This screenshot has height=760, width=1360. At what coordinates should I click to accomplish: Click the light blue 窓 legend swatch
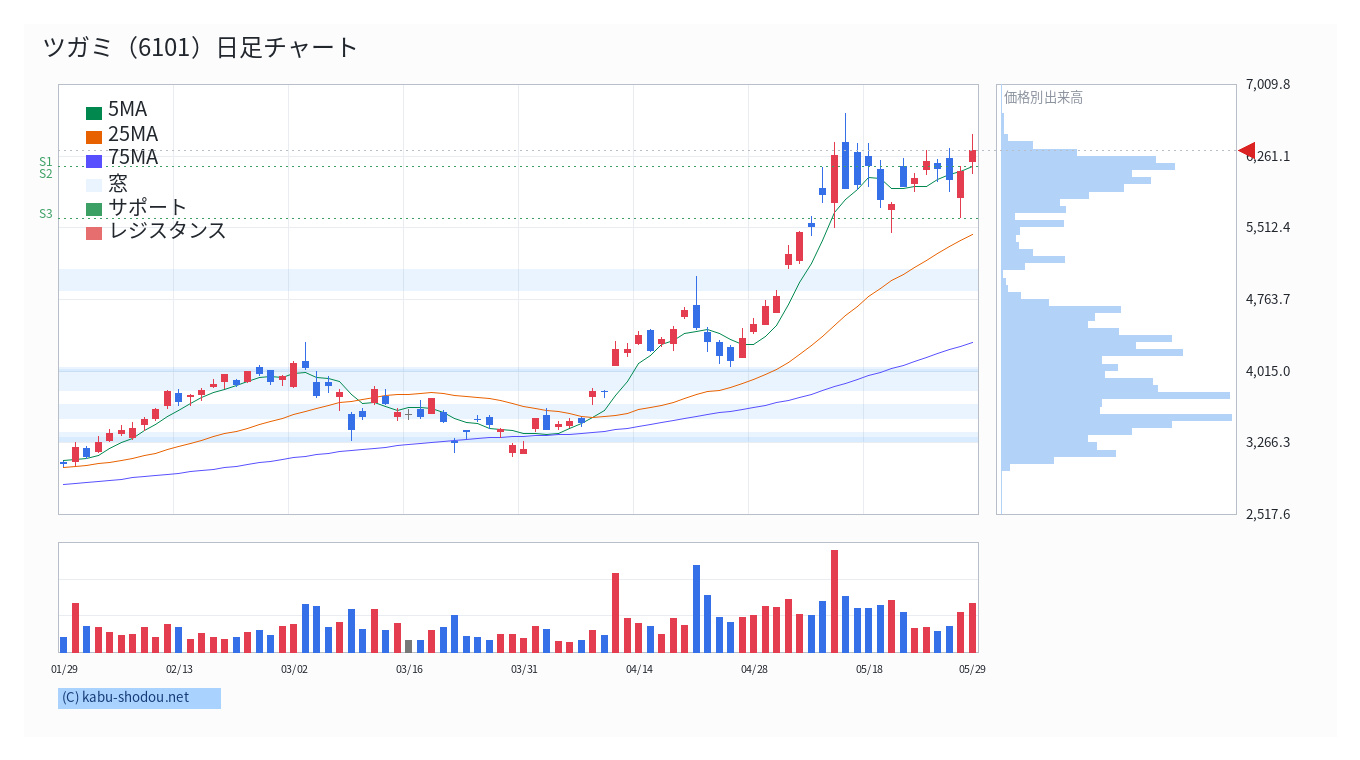pos(94,185)
